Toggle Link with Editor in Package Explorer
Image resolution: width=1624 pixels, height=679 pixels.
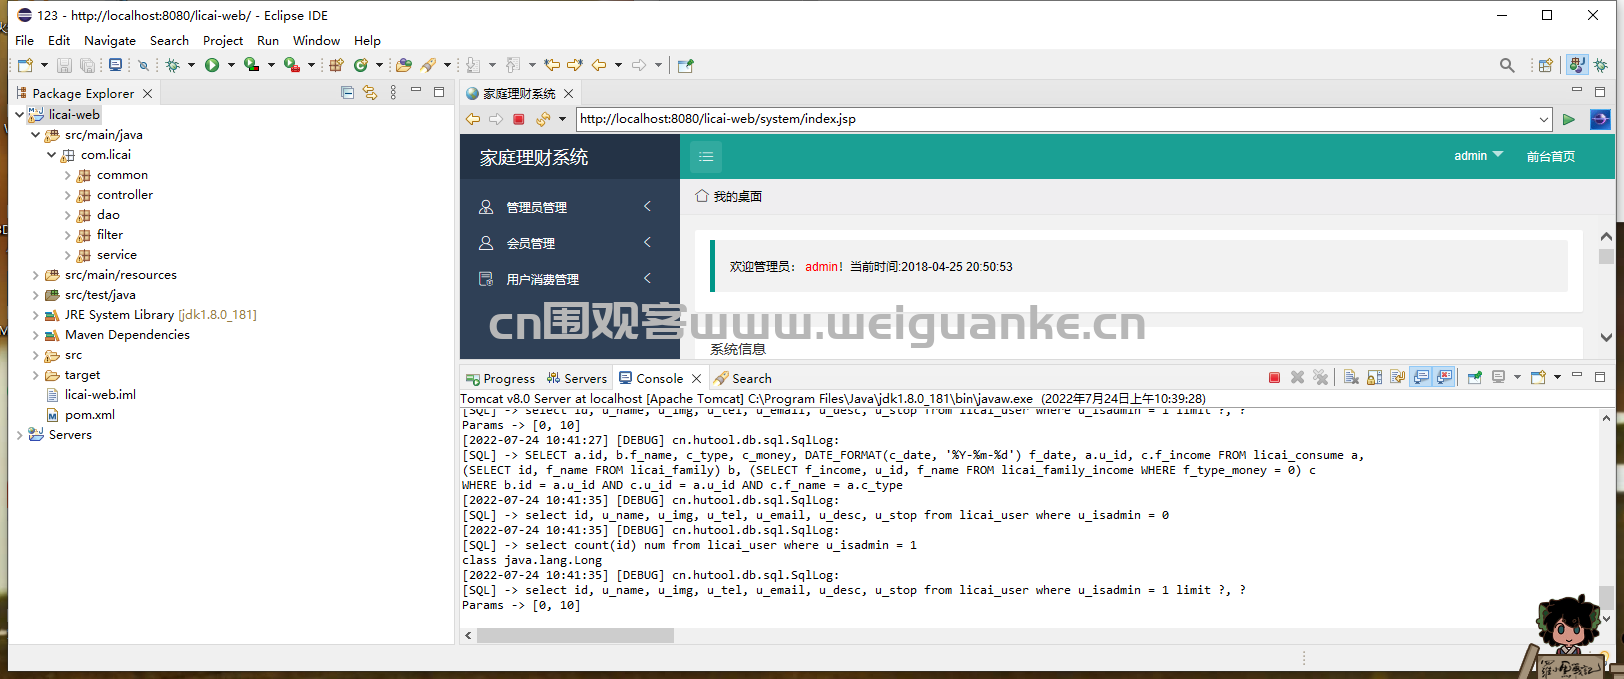[x=370, y=93]
